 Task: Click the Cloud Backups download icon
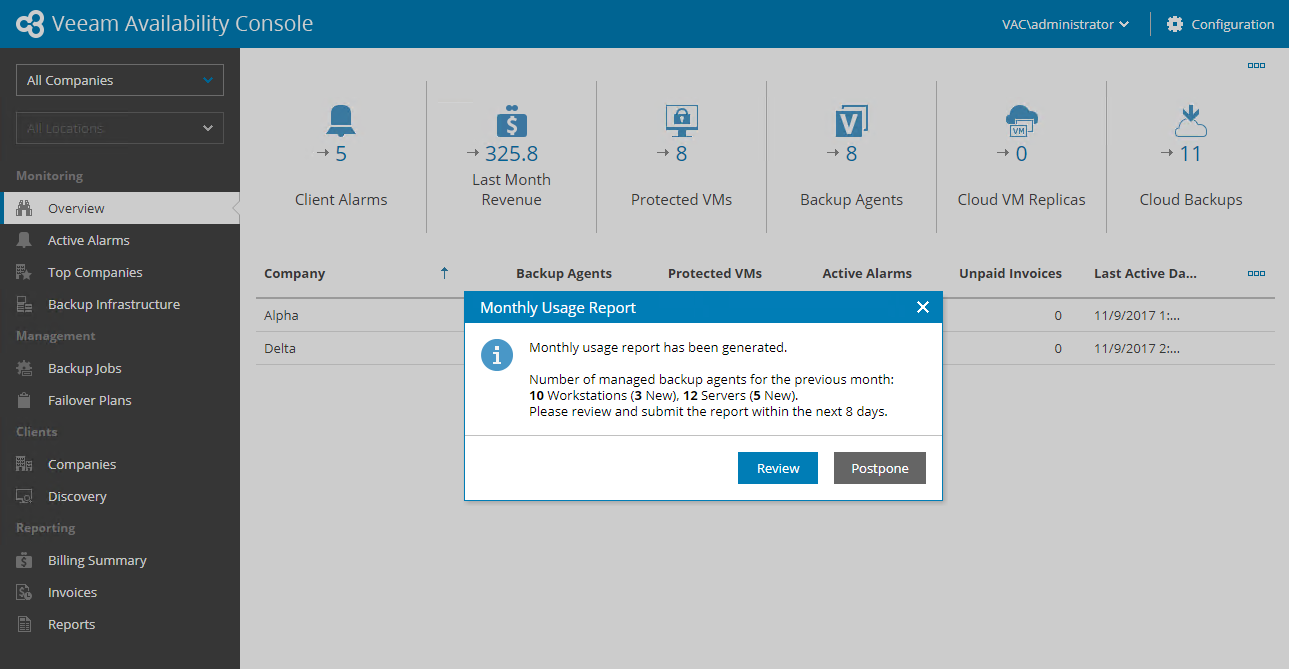[x=1191, y=121]
